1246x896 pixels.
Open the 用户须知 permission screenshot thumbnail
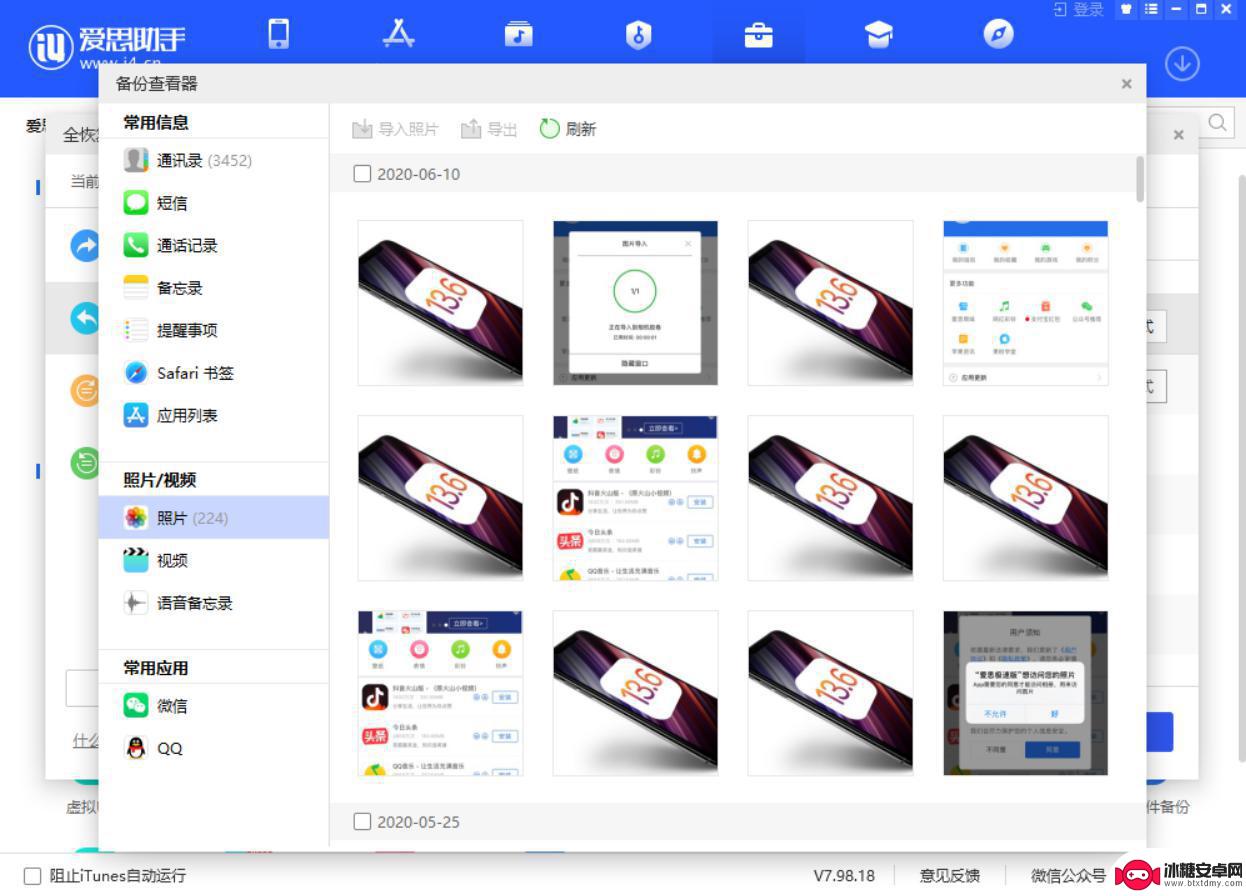point(1025,693)
